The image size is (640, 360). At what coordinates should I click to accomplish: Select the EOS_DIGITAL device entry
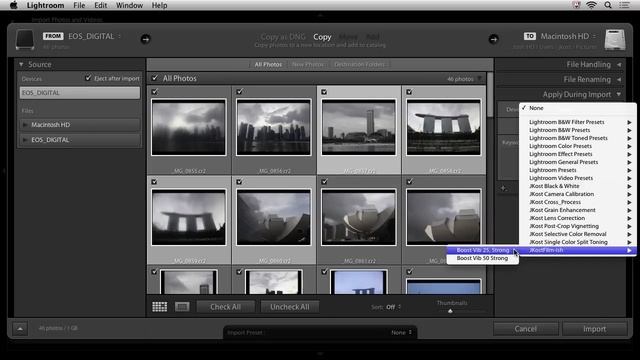point(80,93)
